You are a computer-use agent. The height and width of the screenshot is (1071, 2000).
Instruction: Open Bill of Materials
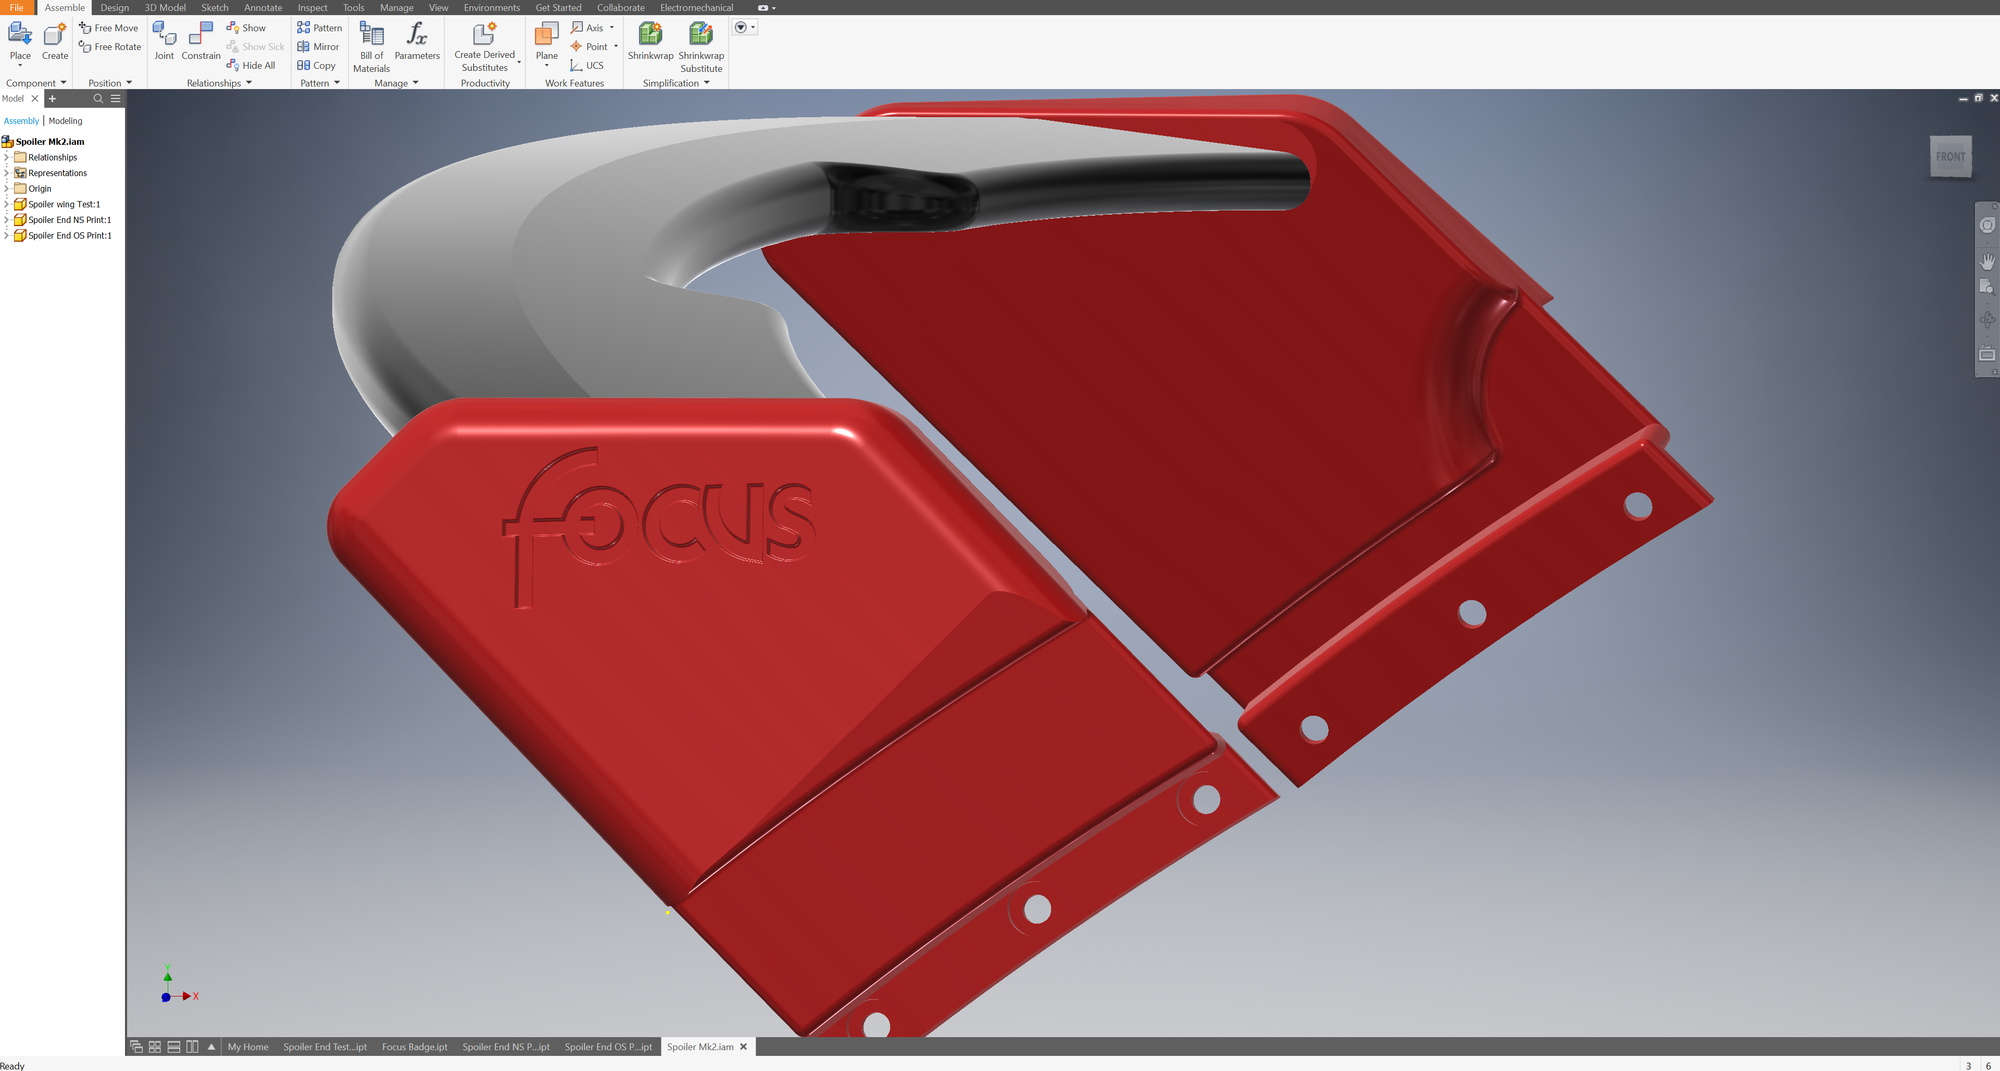point(371,35)
